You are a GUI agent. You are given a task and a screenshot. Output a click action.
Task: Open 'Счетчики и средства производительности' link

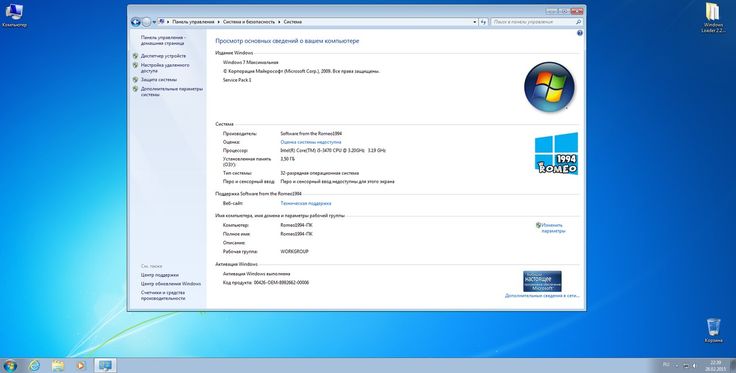[163, 296]
